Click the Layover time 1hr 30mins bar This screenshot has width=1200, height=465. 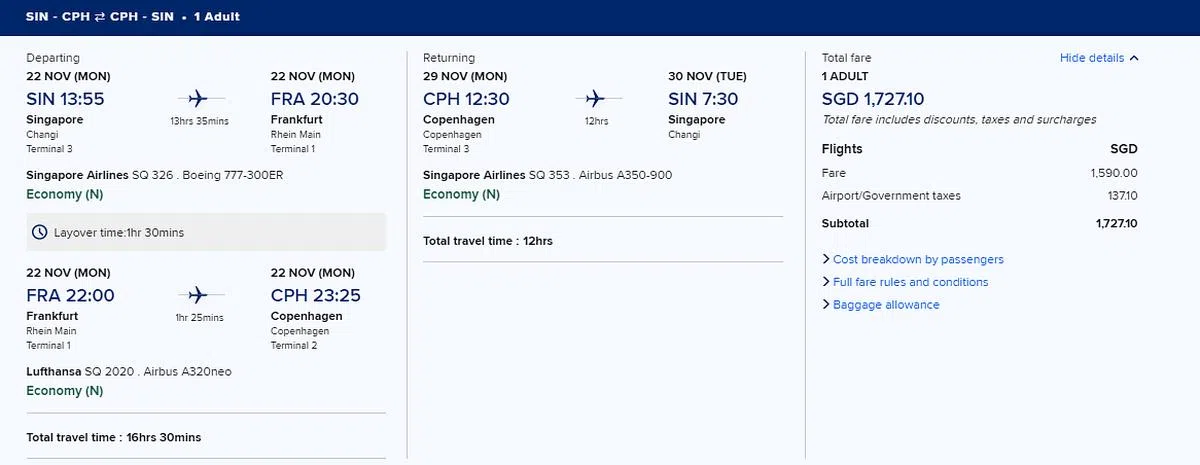205,232
